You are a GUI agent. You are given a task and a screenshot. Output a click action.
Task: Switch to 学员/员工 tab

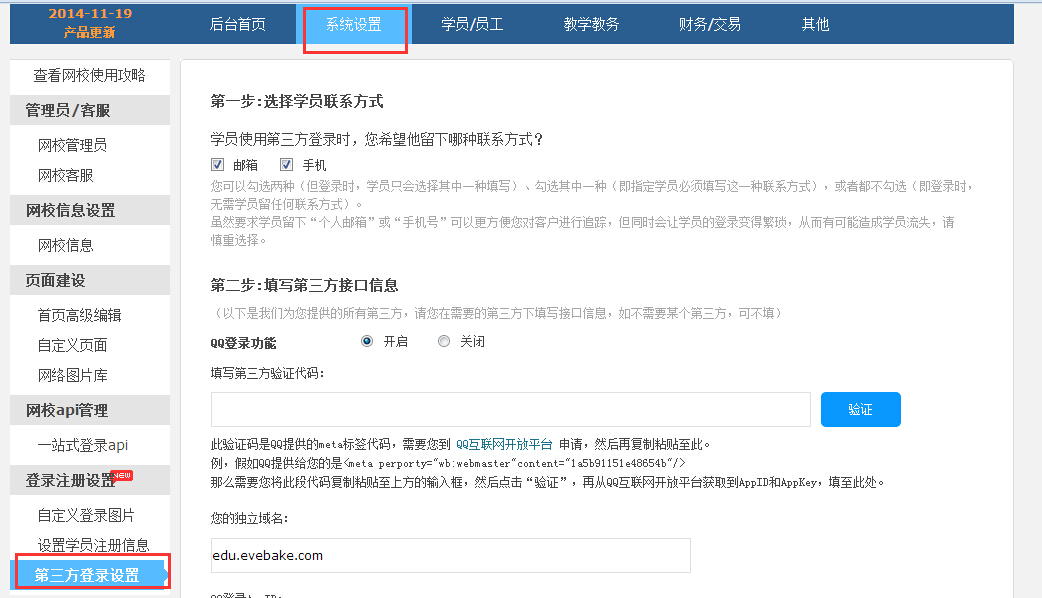tap(472, 24)
